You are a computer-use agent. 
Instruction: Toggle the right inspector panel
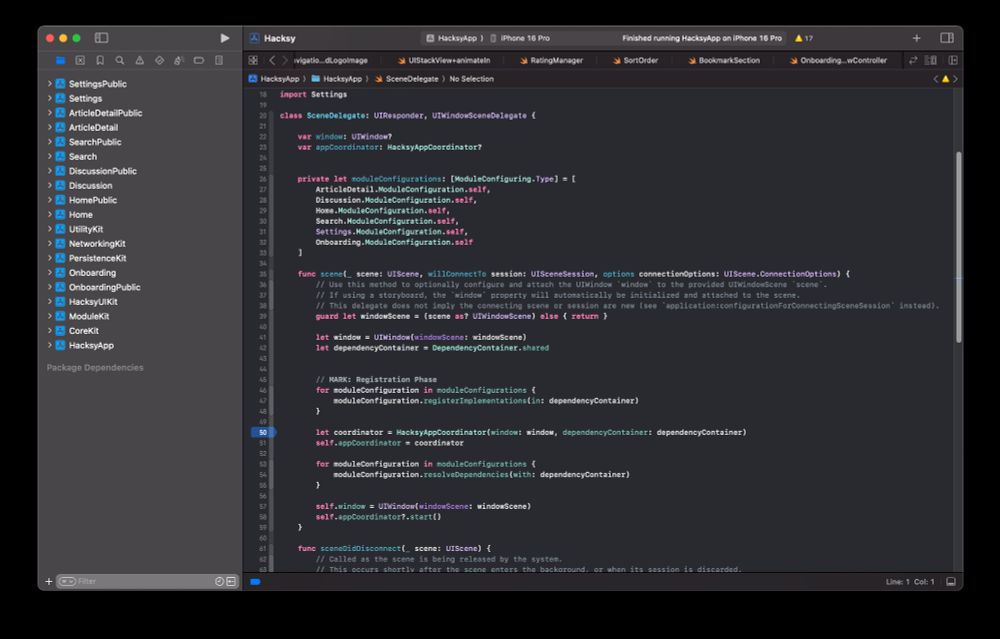[946, 38]
